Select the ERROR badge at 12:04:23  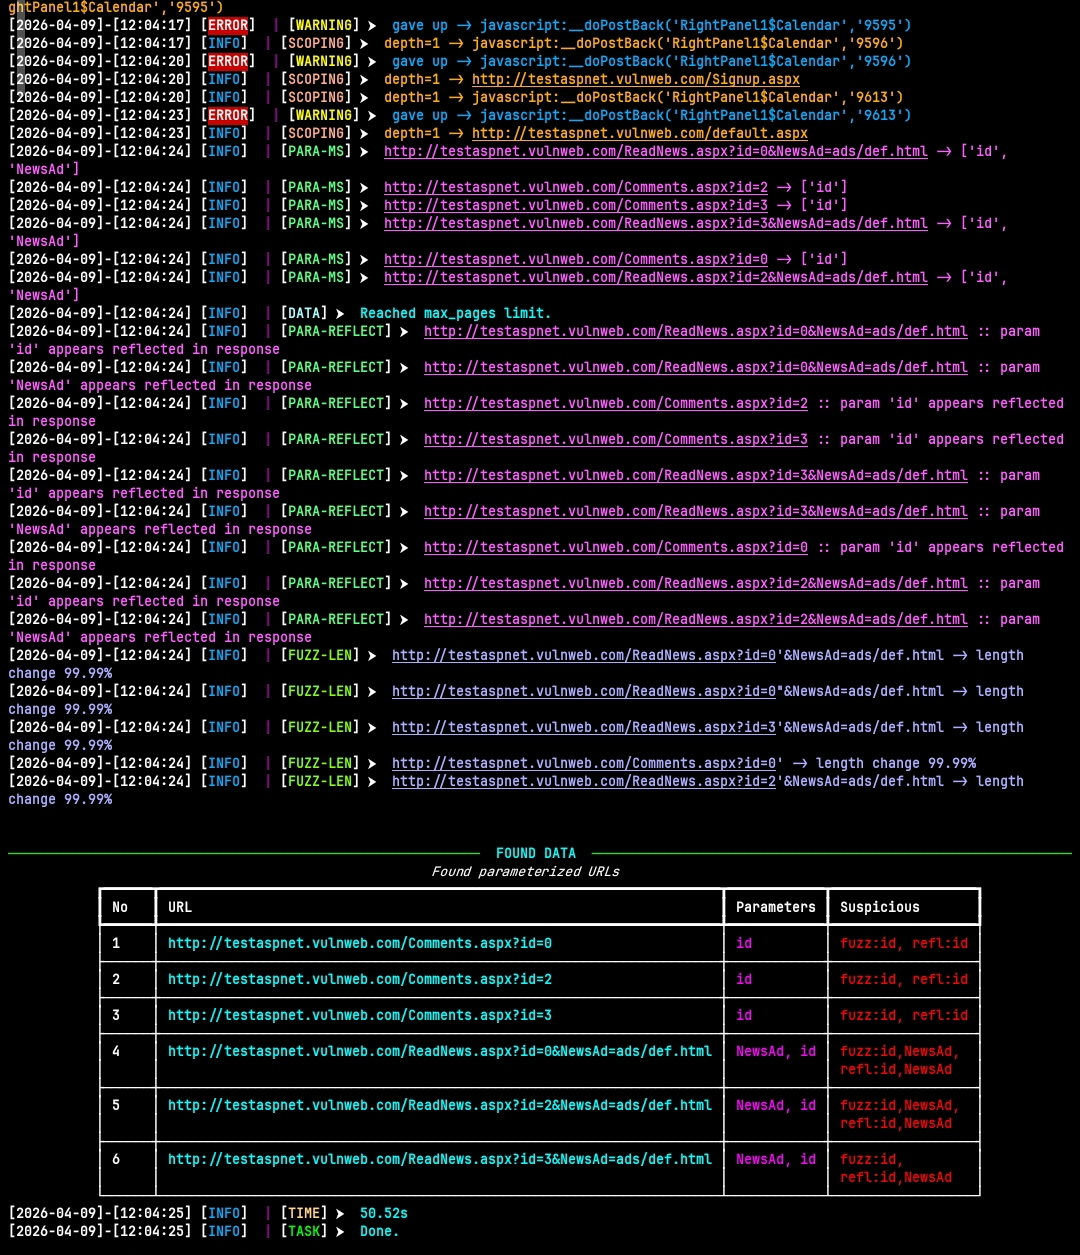tap(228, 115)
